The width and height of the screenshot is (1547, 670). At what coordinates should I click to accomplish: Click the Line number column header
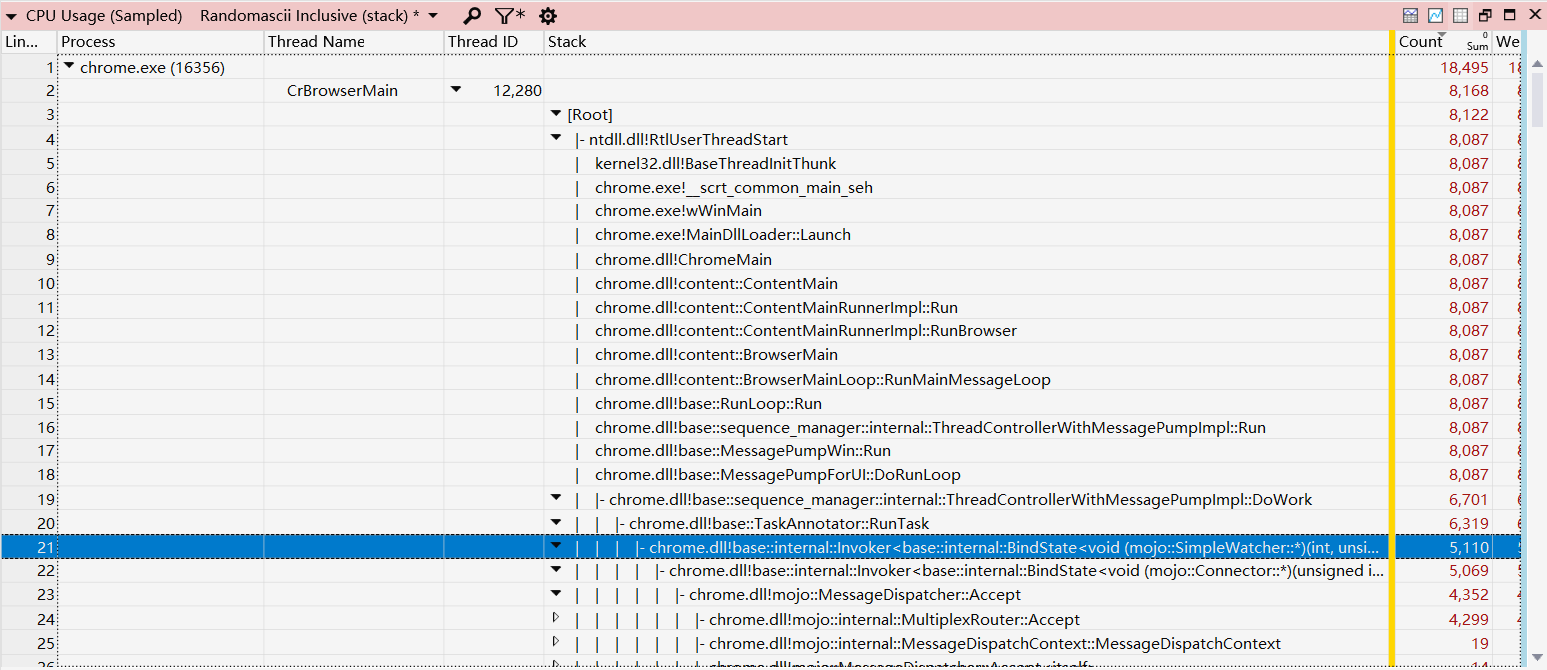pyautogui.click(x=29, y=42)
